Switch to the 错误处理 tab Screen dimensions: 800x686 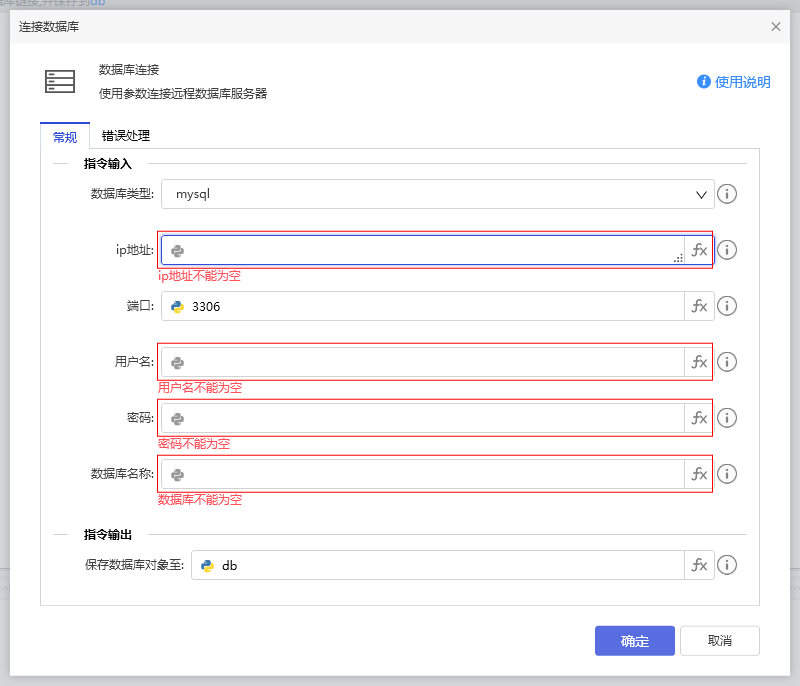tap(126, 136)
